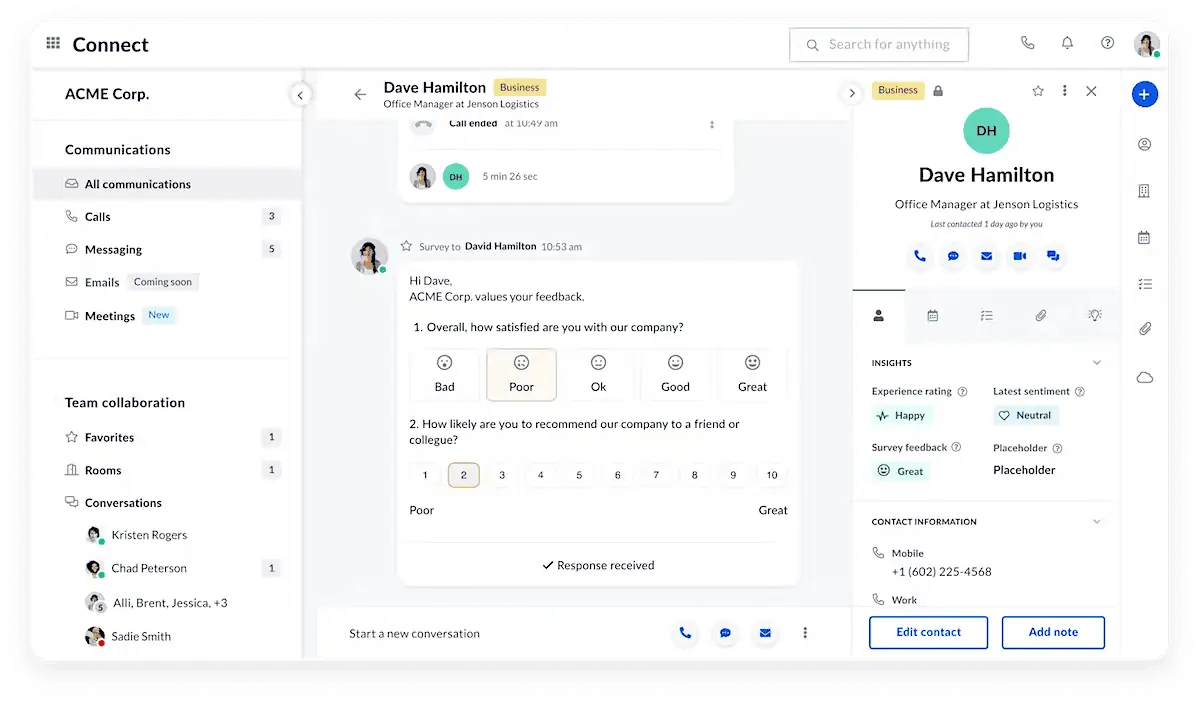
Task: Choose Great satisfaction face option
Action: (x=752, y=374)
